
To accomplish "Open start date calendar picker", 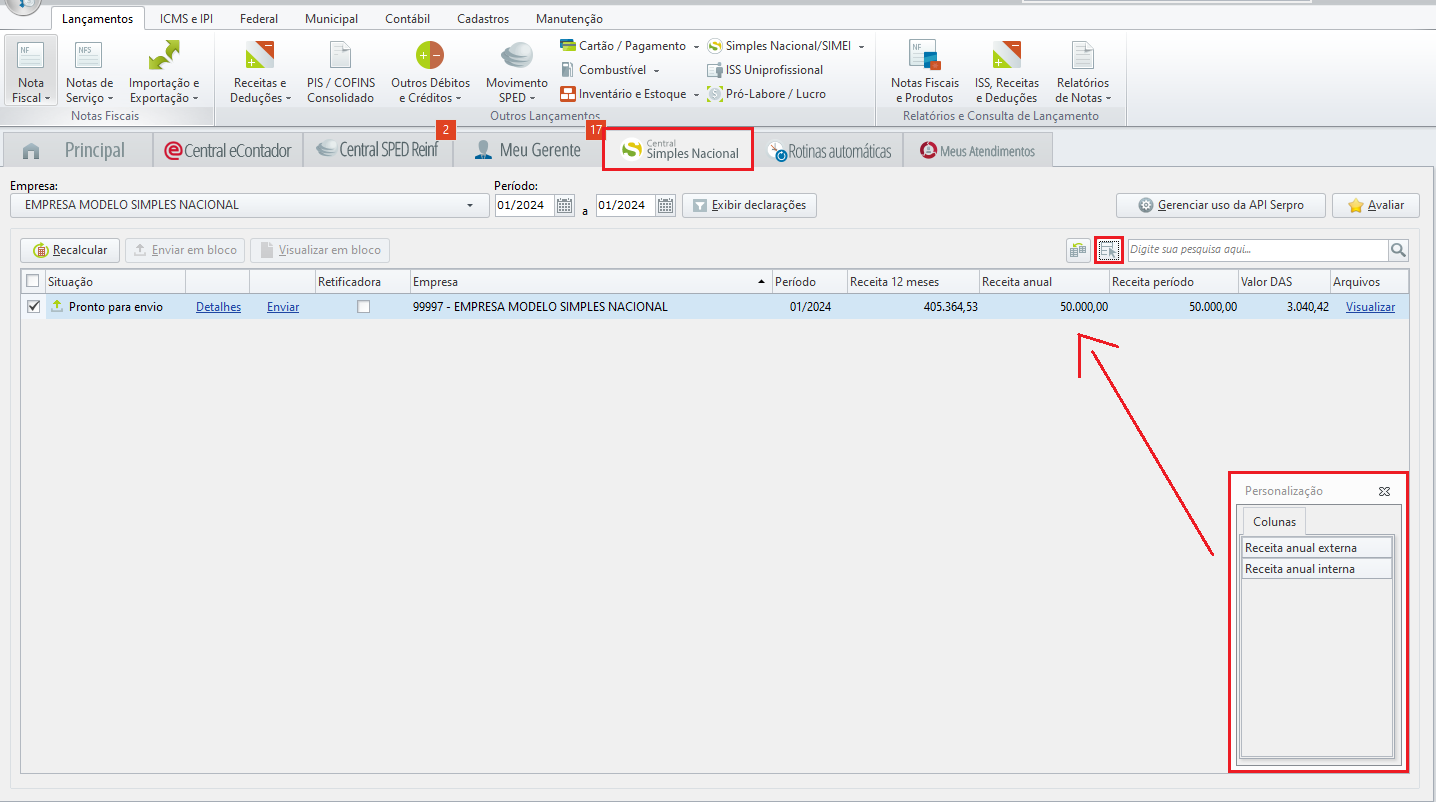I will (x=565, y=206).
